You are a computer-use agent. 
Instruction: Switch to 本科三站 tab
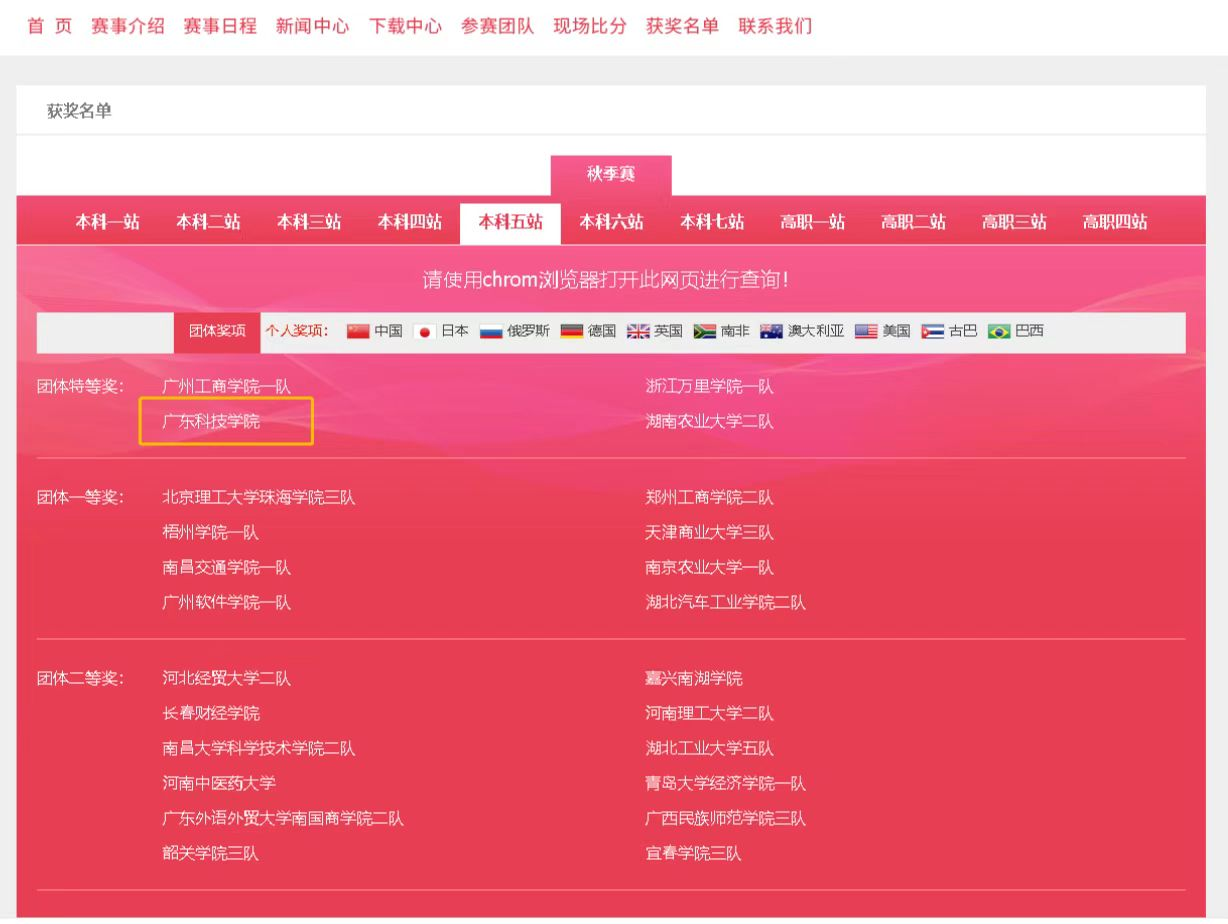pos(309,223)
